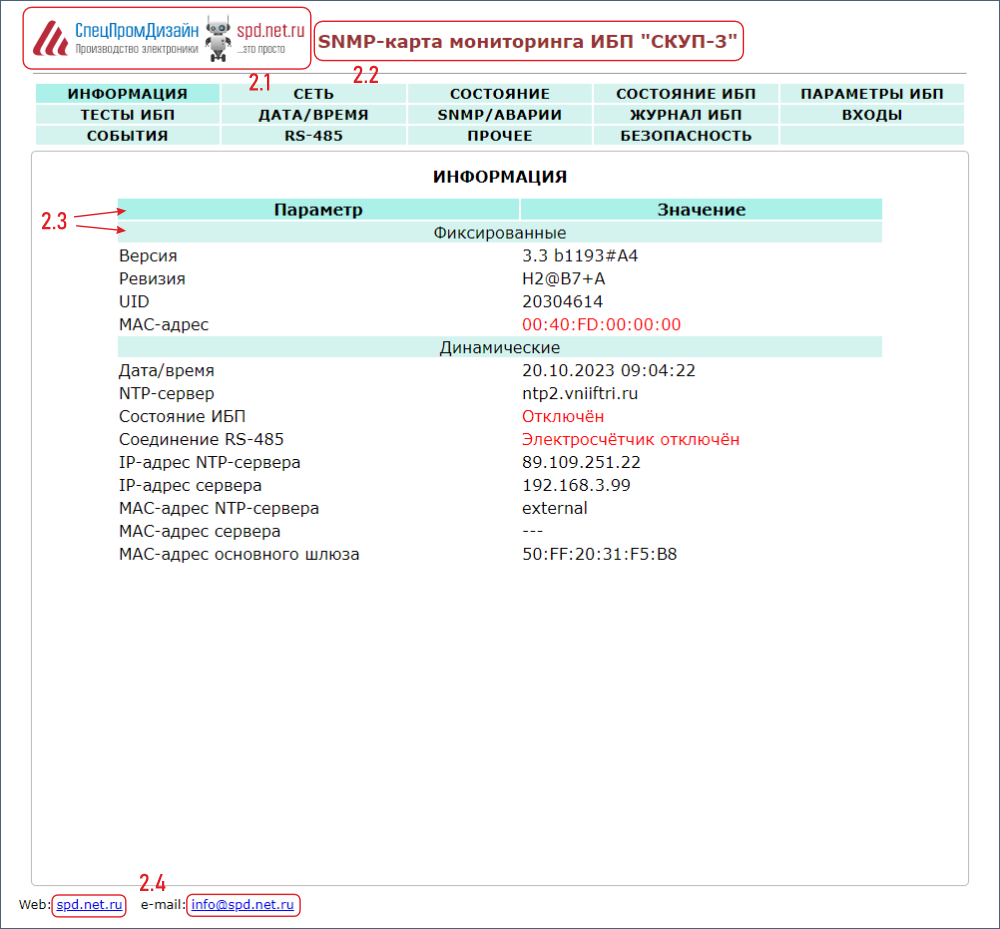
Task: Click the SNMP-карта мониторинга ИБП page title
Action: pyautogui.click(x=528, y=42)
